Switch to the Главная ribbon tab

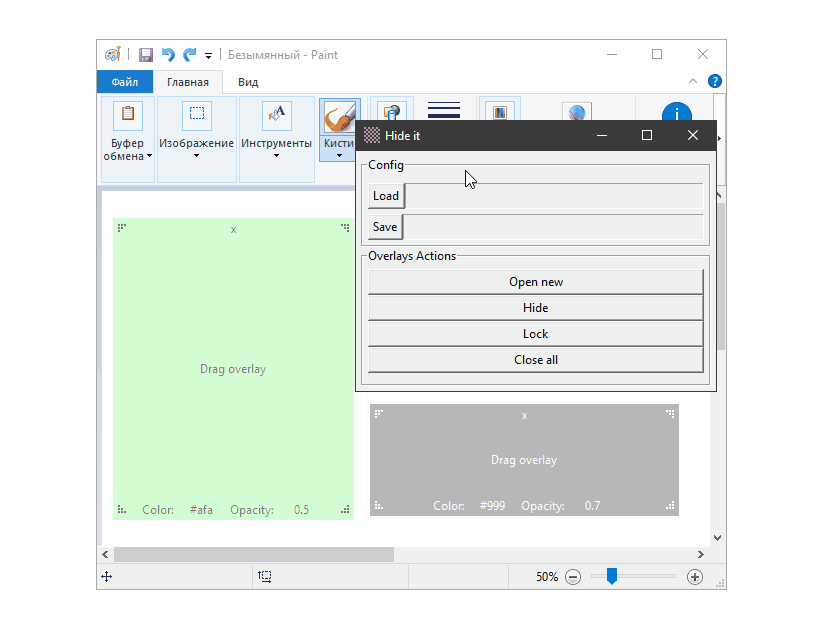click(188, 82)
